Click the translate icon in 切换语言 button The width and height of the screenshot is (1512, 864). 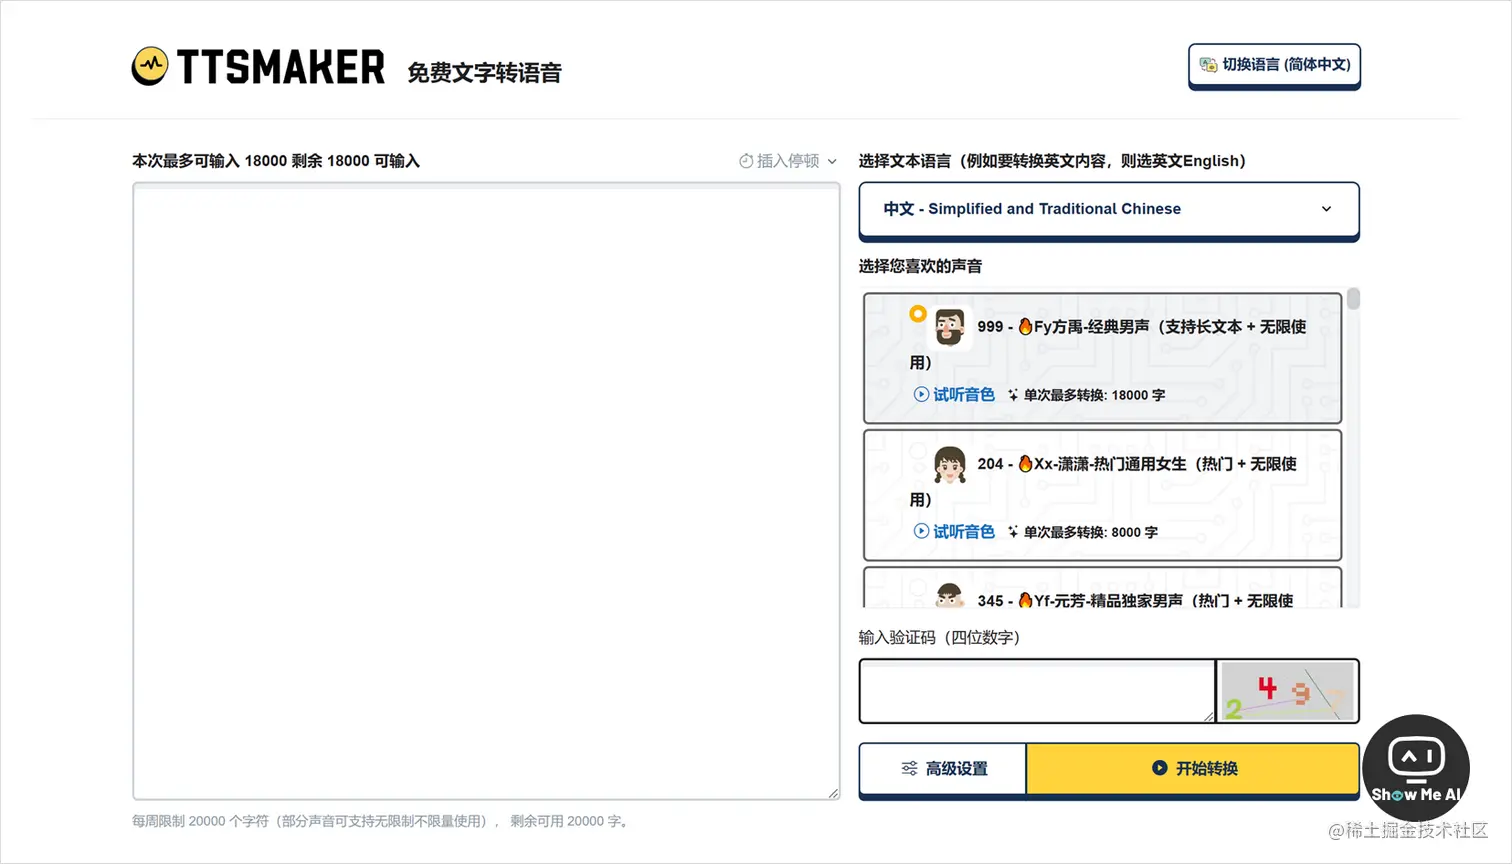click(x=1208, y=65)
